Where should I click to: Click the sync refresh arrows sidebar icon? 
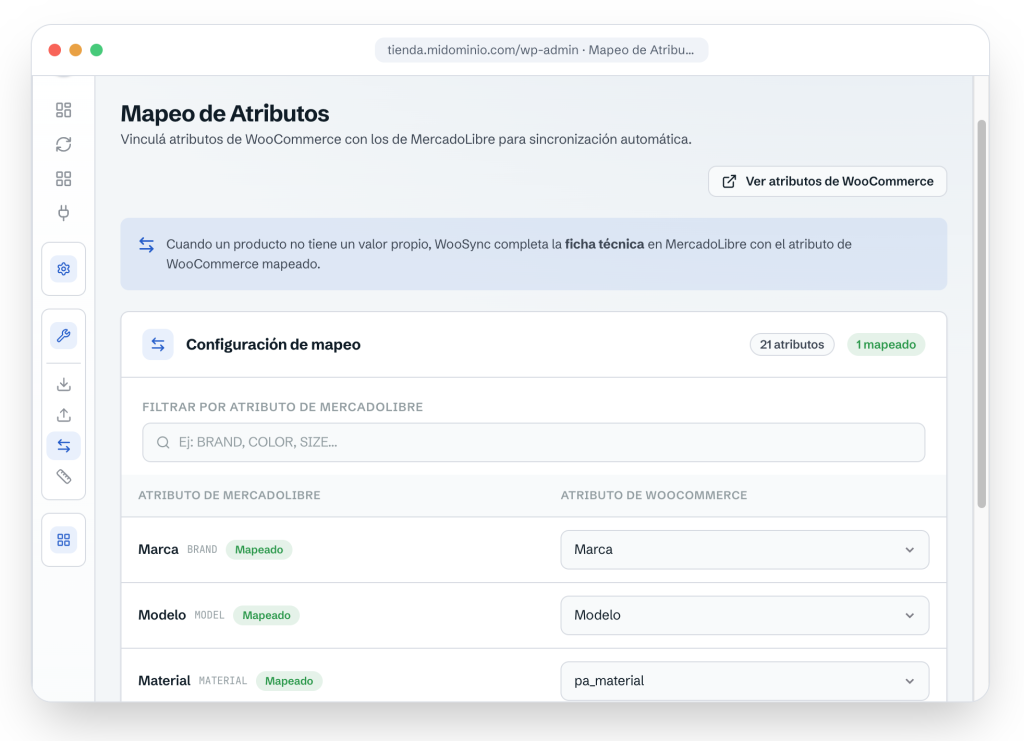63,144
